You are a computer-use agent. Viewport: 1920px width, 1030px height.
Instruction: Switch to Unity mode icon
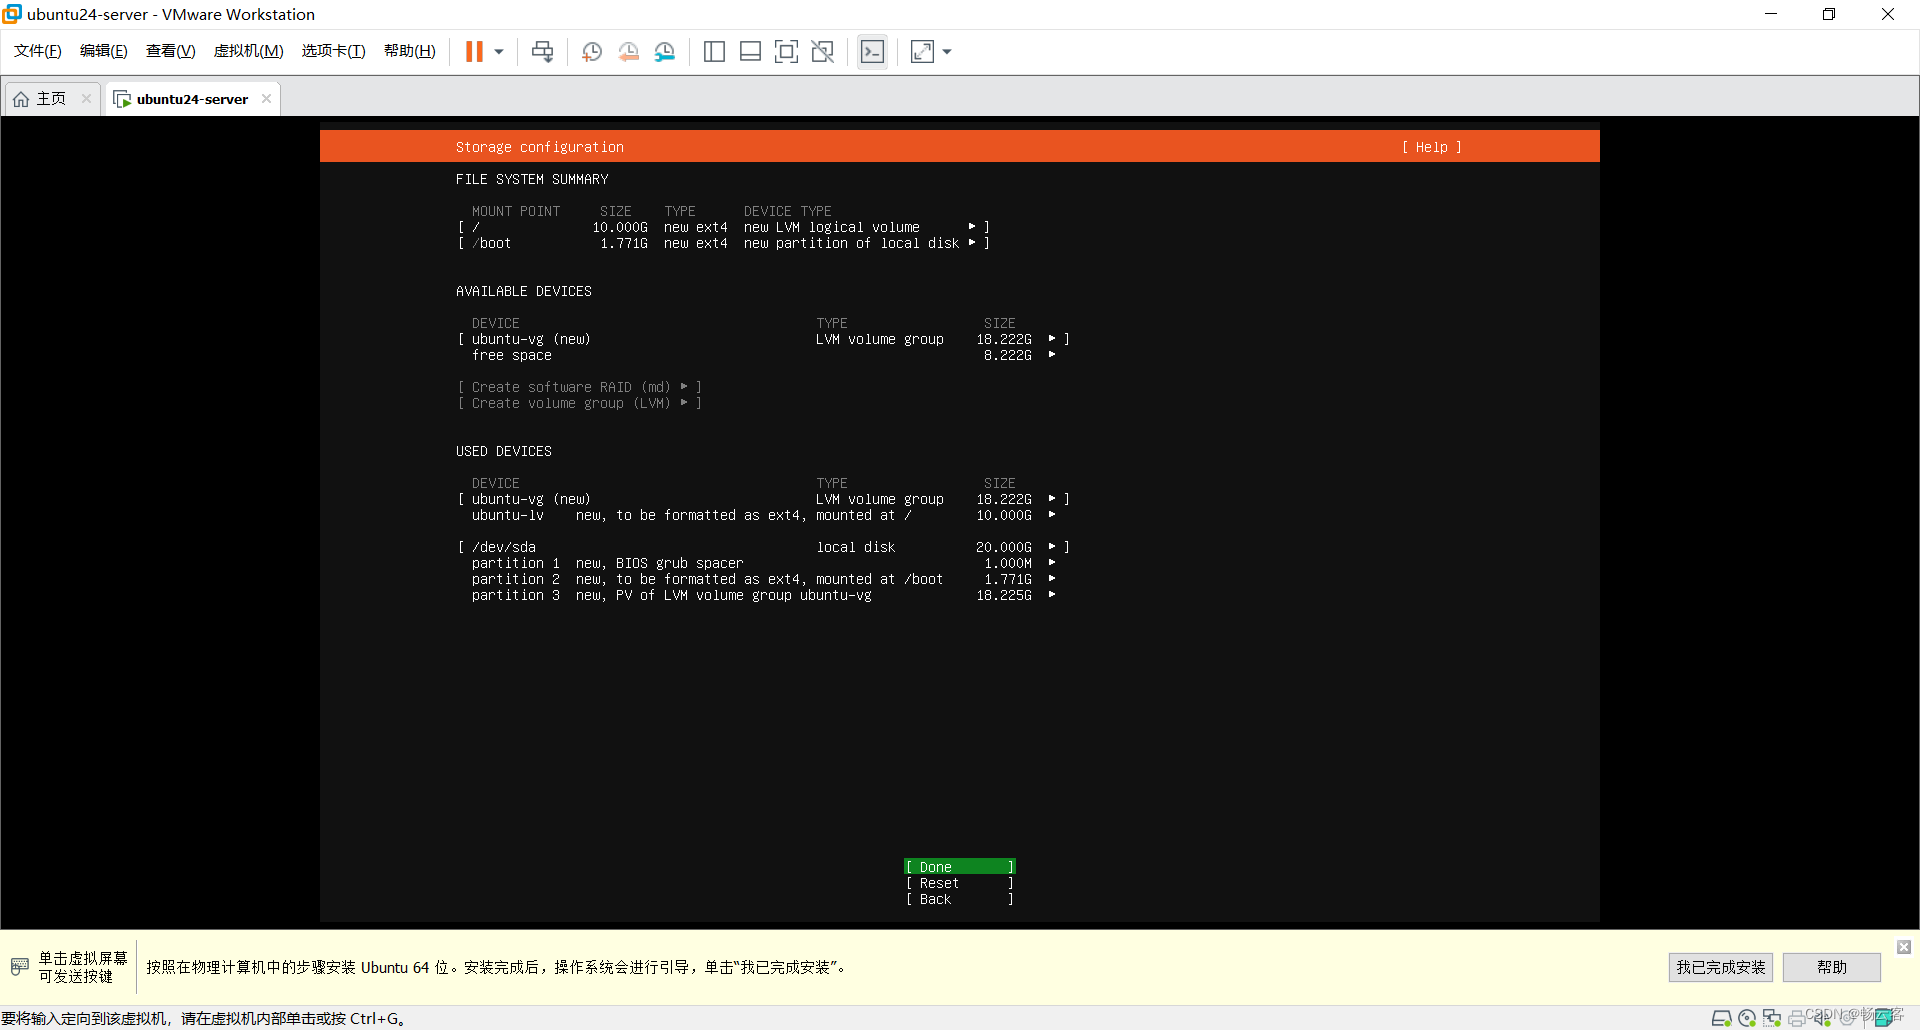[x=822, y=51]
